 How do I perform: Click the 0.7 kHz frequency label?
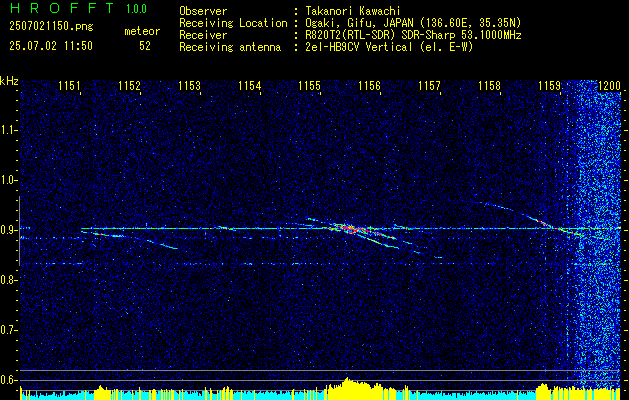tap(8, 330)
